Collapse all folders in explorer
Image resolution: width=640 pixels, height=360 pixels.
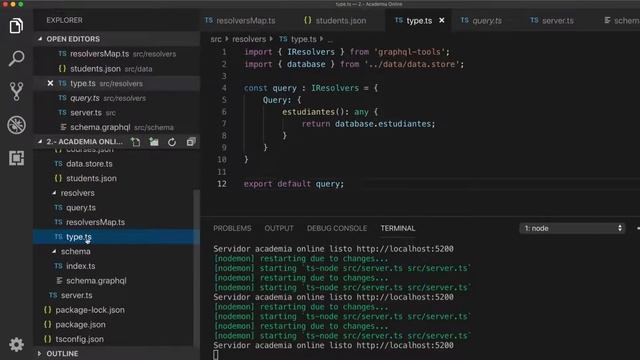[x=191, y=142]
